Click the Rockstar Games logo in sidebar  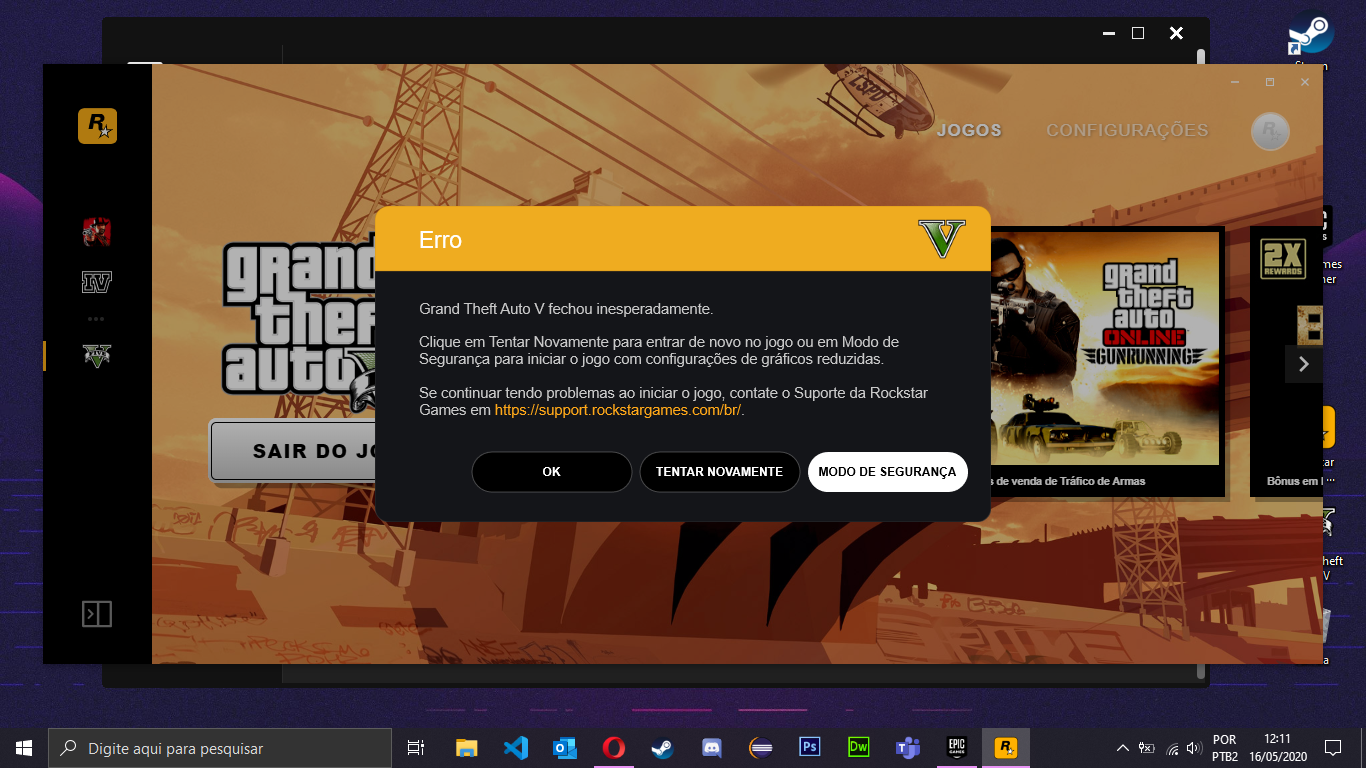click(x=97, y=126)
